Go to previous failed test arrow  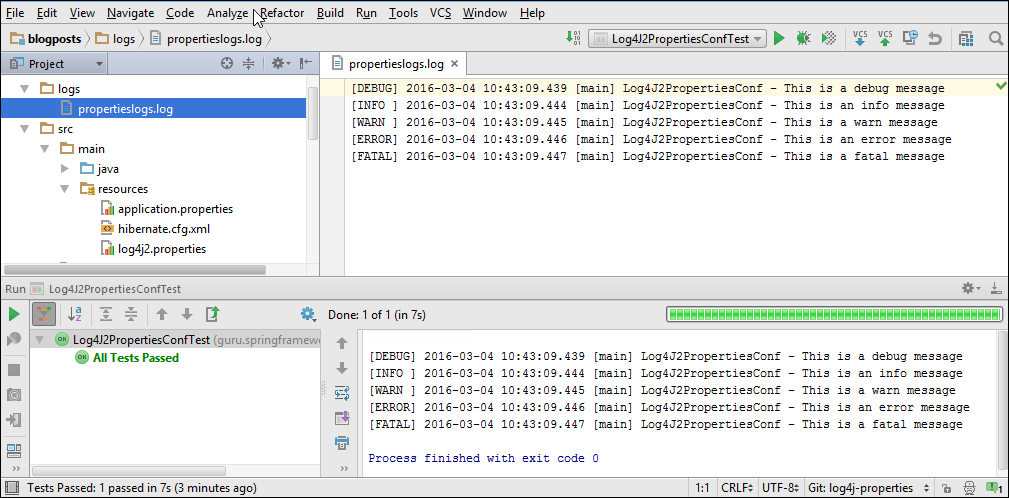coord(162,314)
